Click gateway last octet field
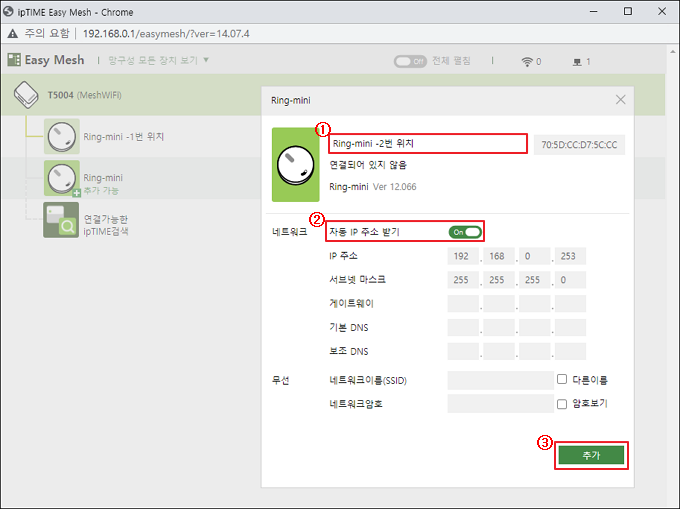680x509 pixels. [x=570, y=303]
